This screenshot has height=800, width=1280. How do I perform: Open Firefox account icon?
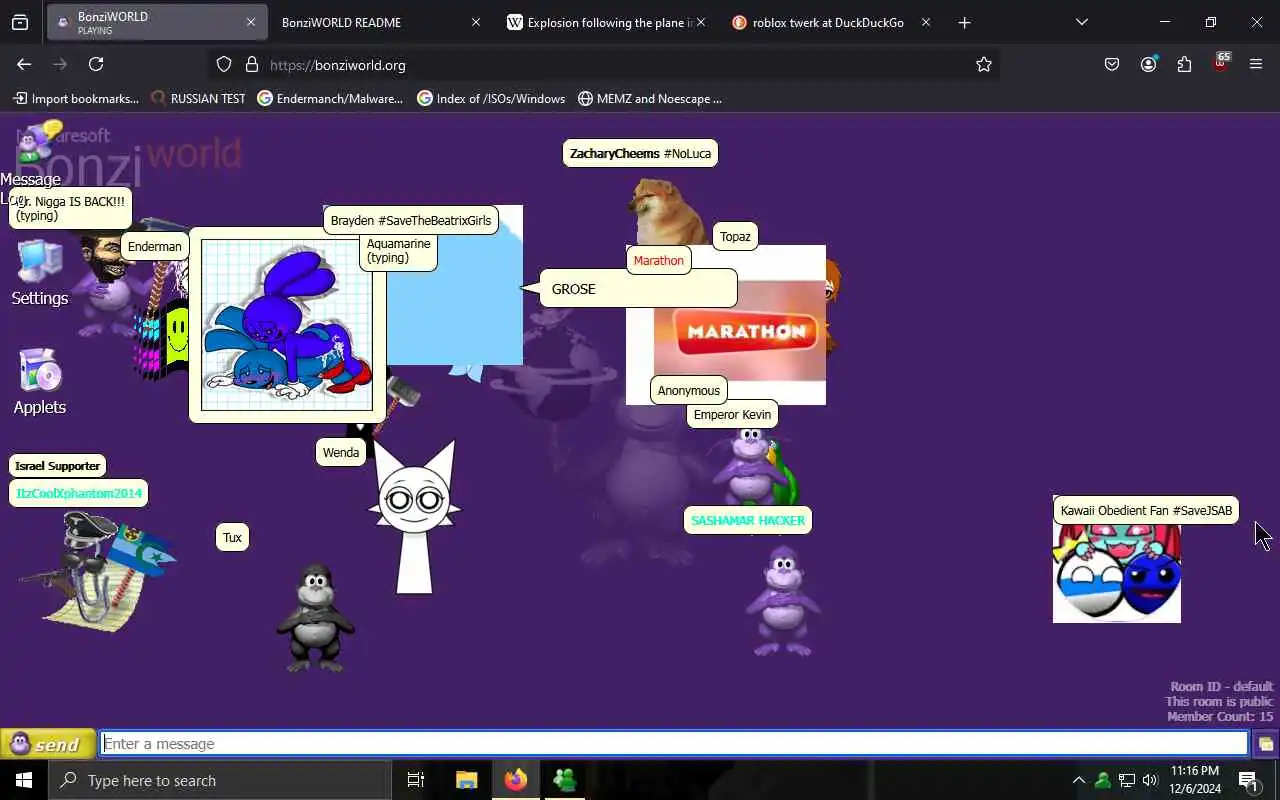(x=1148, y=64)
